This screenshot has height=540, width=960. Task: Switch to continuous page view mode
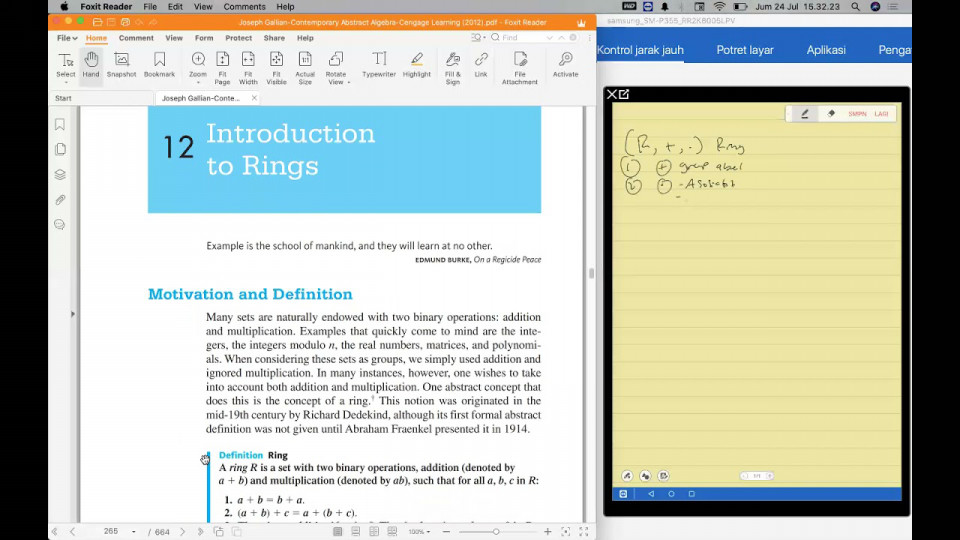click(356, 531)
